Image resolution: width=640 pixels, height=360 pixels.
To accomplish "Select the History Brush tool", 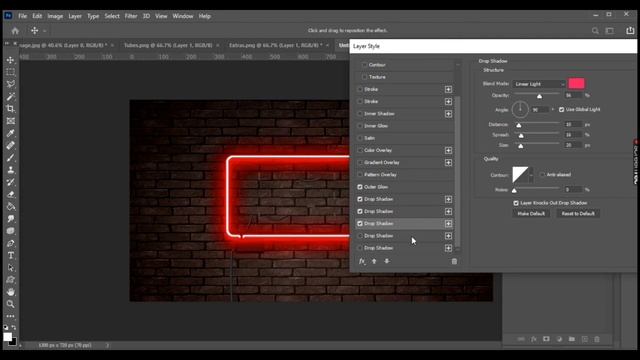I will point(11,182).
